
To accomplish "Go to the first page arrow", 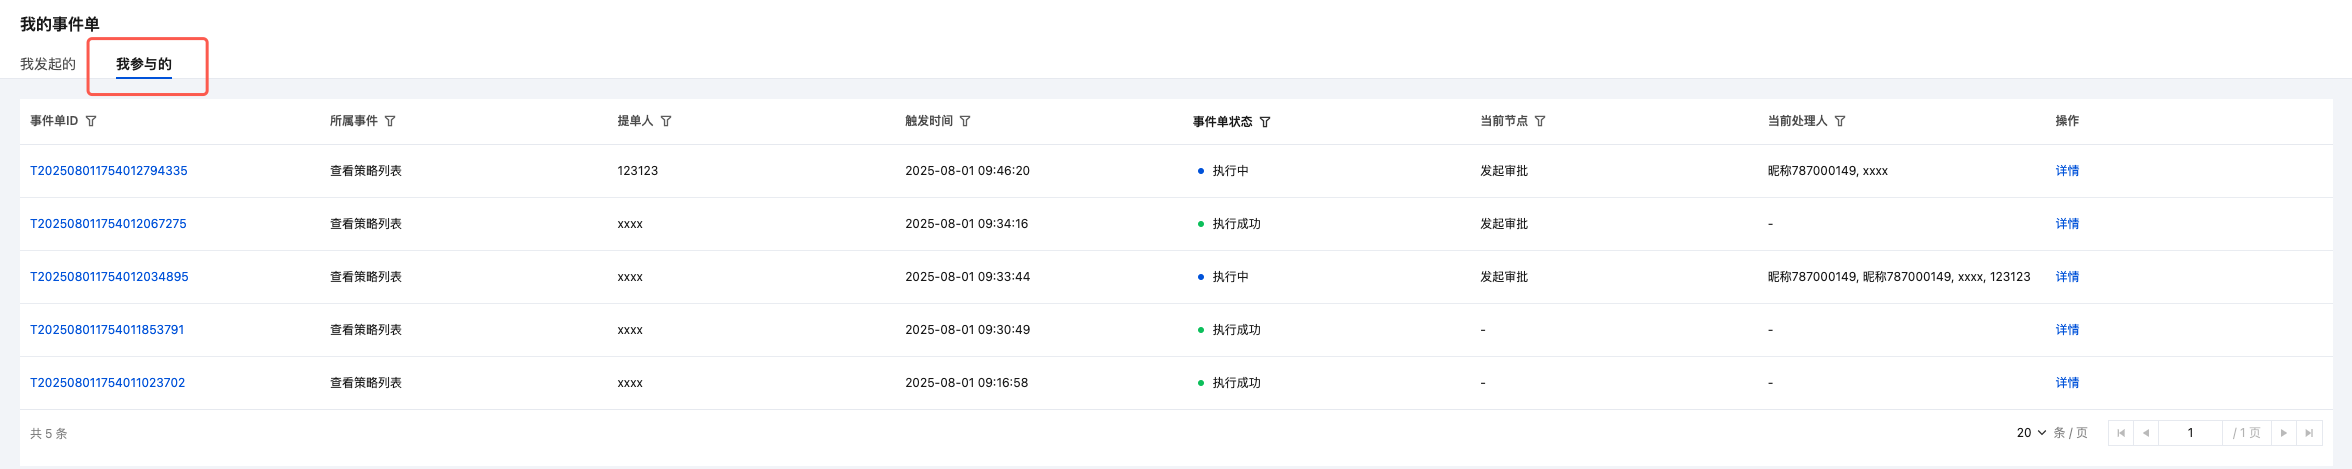I will click(2121, 433).
